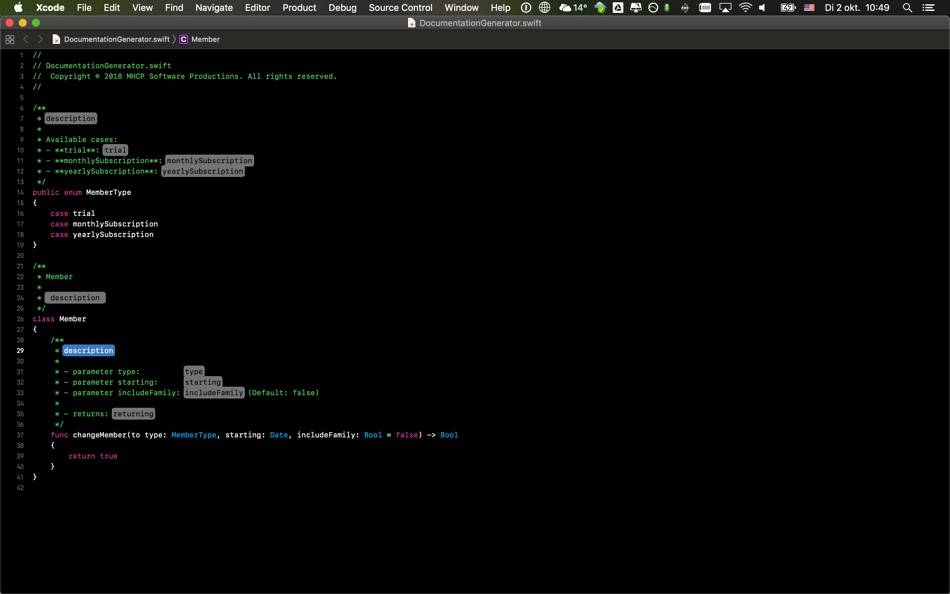
Task: Select the description placeholder on line 24
Action: tap(75, 298)
